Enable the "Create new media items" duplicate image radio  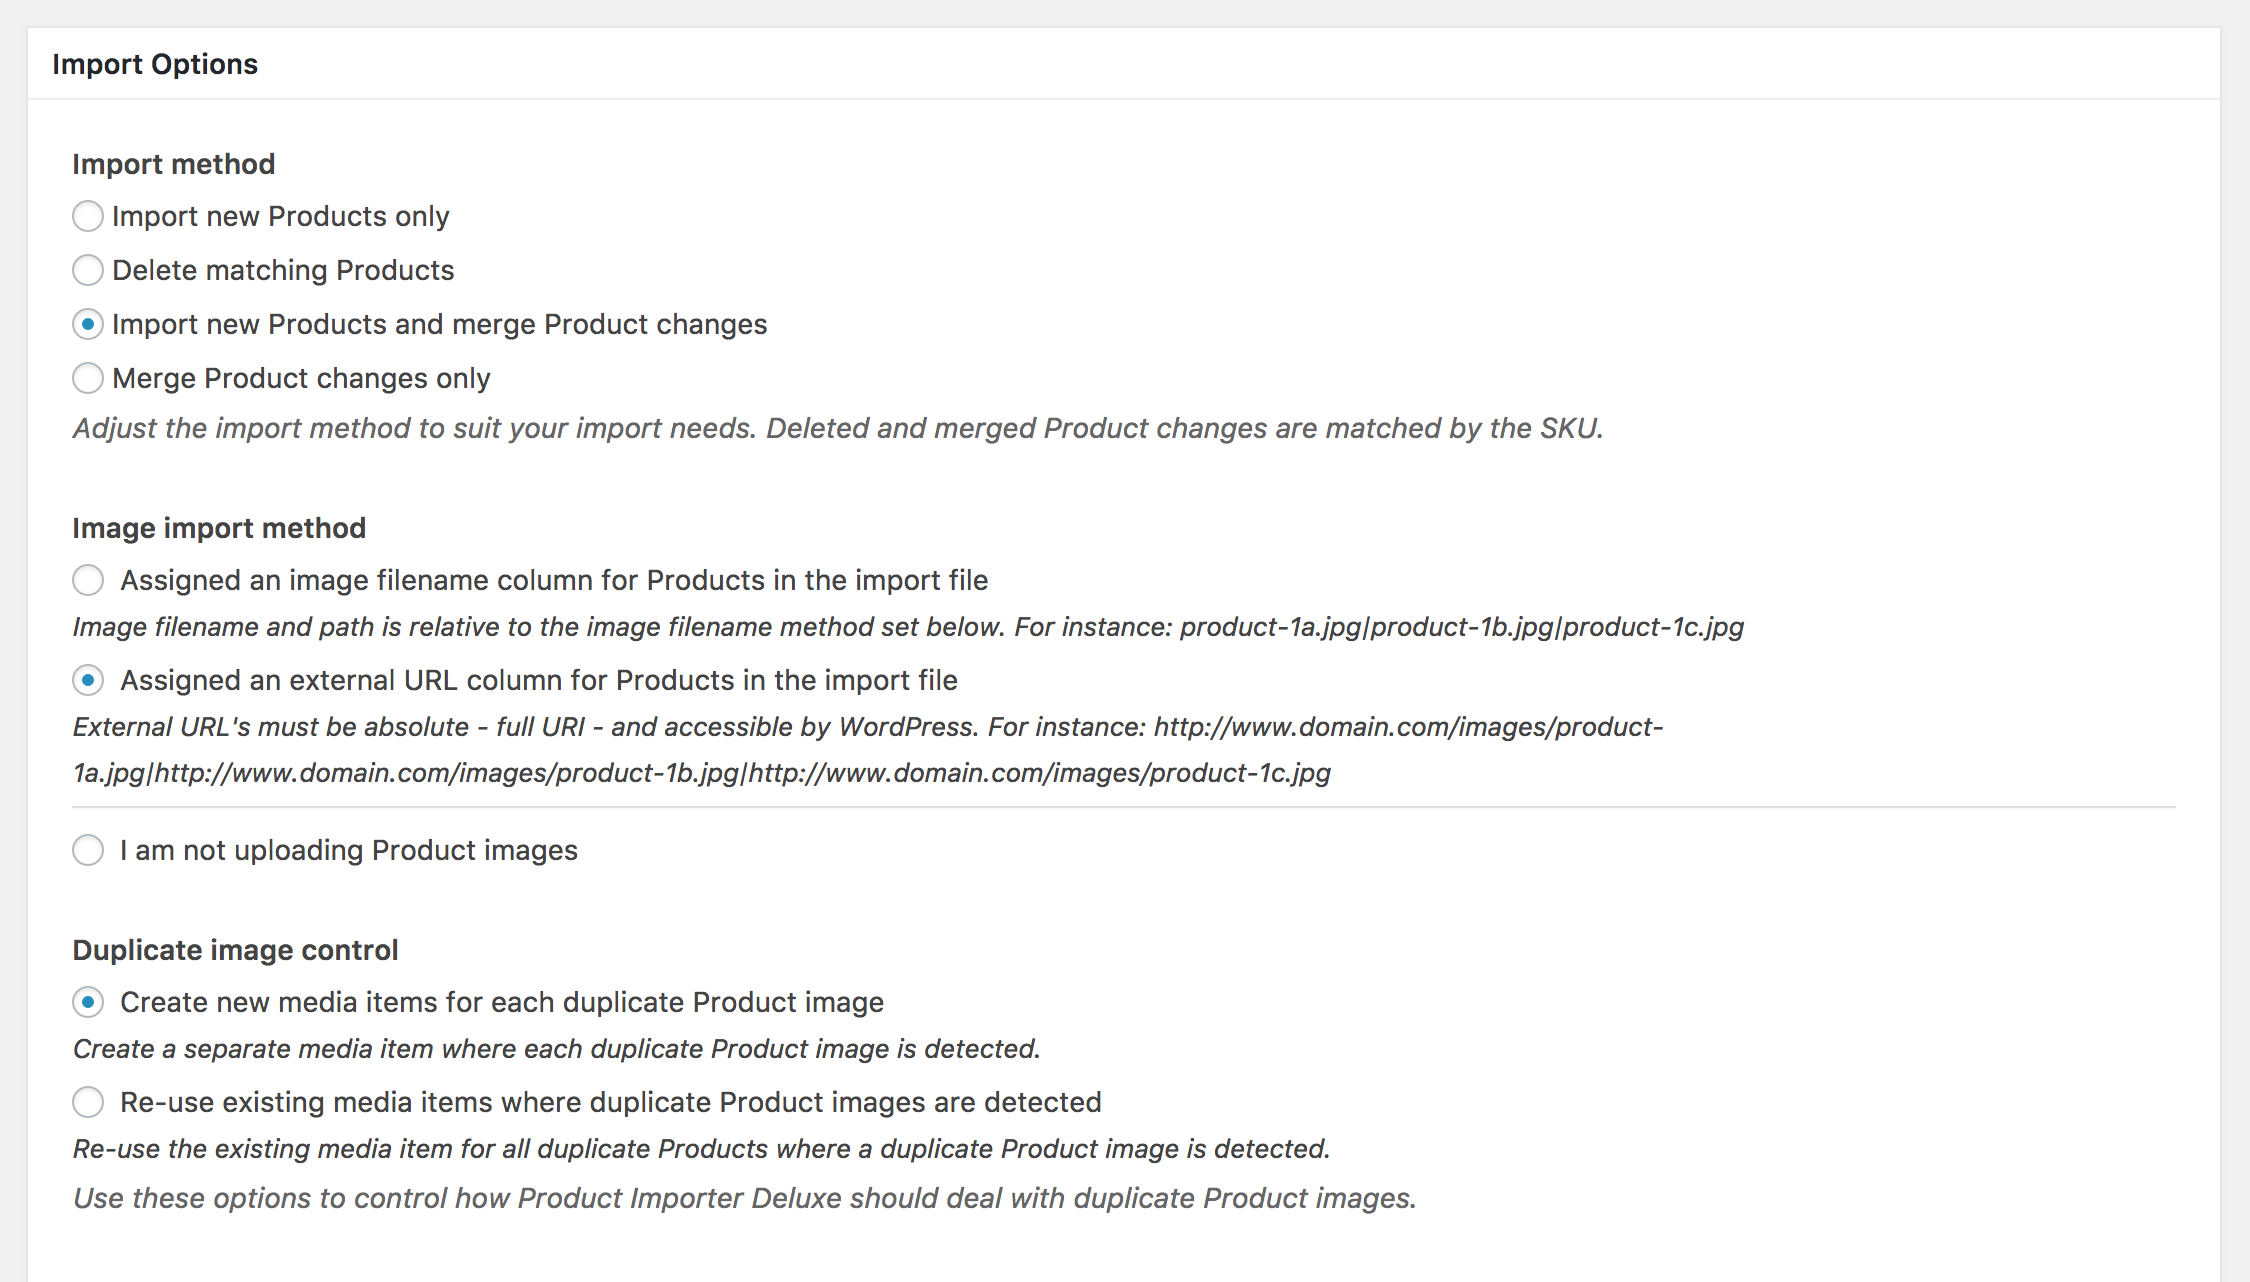[88, 1002]
